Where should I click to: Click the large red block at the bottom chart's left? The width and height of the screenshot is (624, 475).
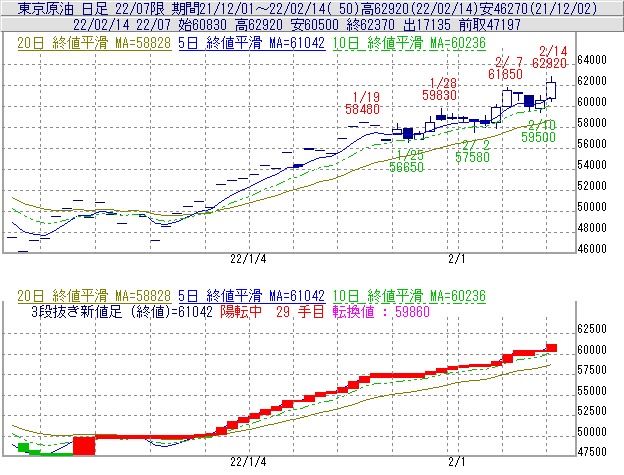pyautogui.click(x=84, y=446)
